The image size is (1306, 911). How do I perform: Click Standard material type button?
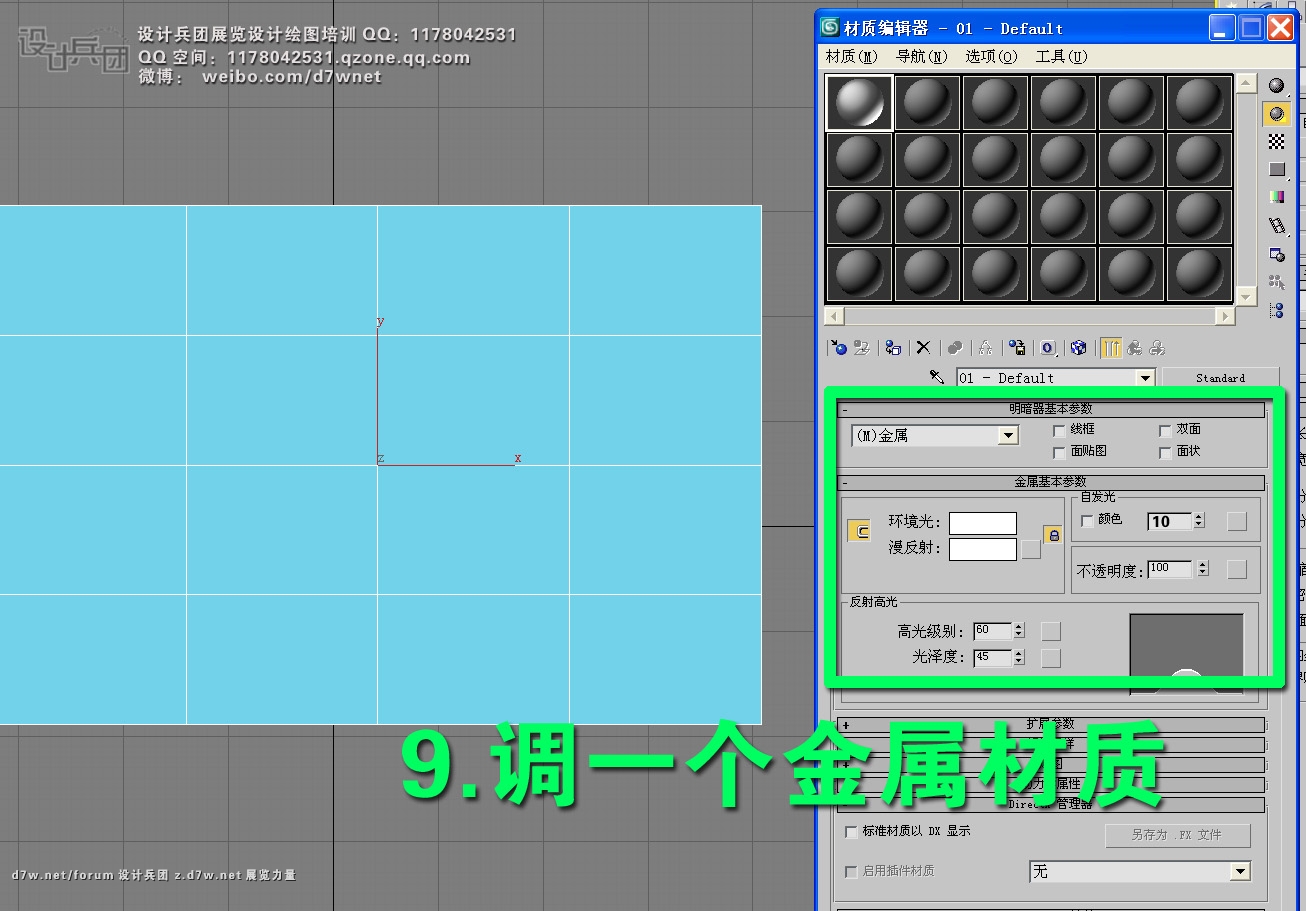coord(1220,378)
